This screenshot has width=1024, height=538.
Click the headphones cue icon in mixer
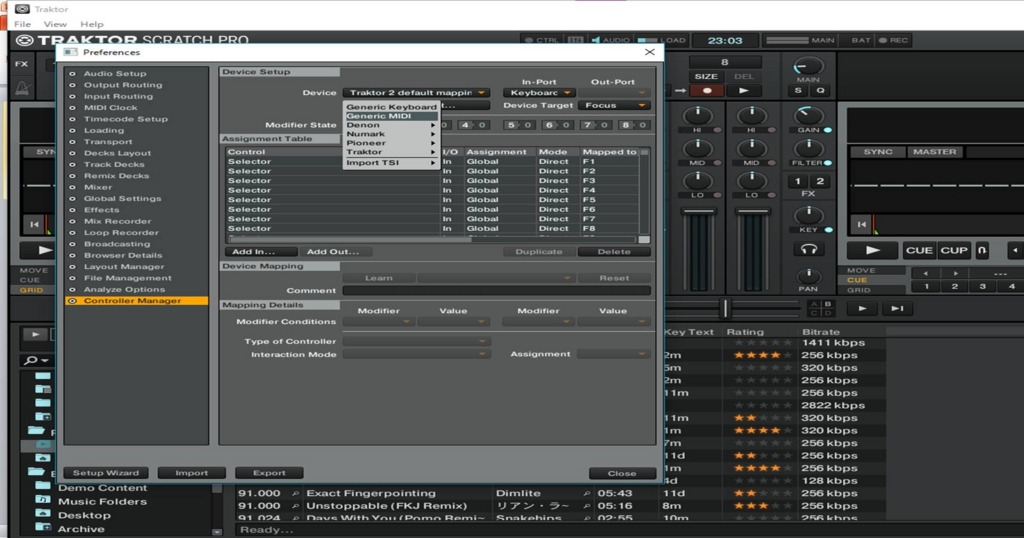tap(808, 249)
